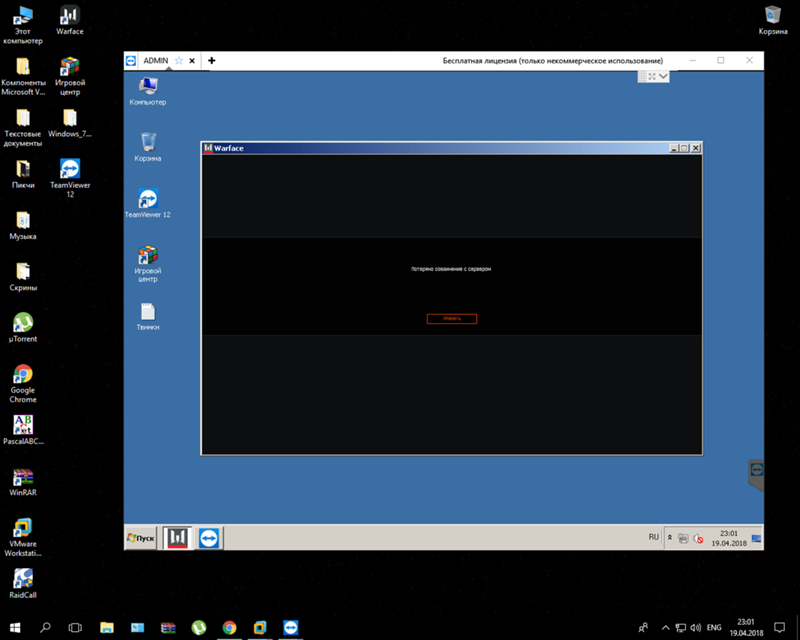Image resolution: width=800 pixels, height=640 pixels.
Task: Select Компьютер icon in the remote session
Action: coord(148,91)
